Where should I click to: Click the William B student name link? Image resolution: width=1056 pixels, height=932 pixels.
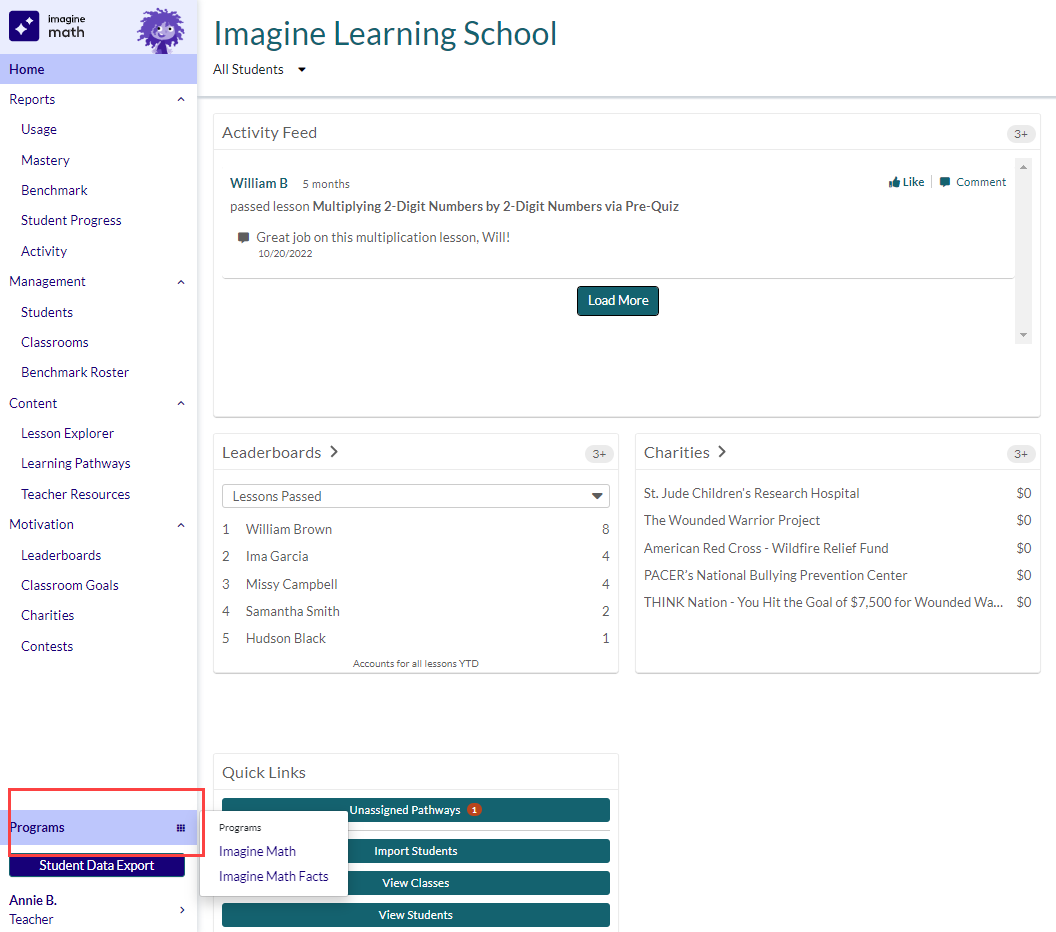point(259,183)
